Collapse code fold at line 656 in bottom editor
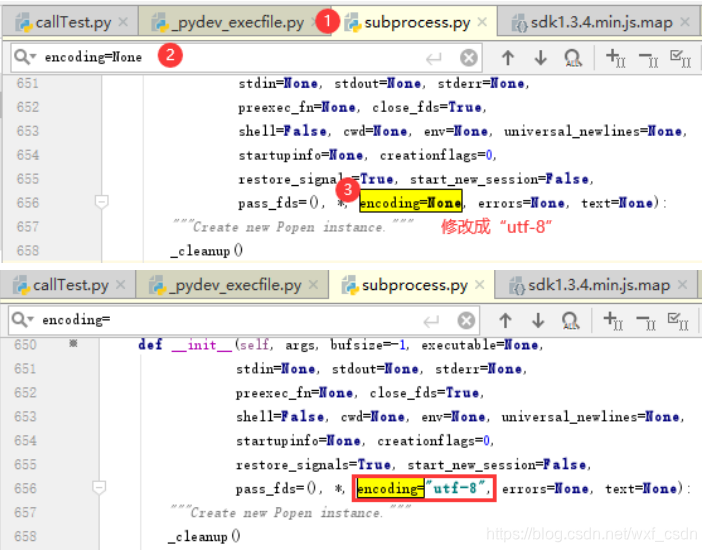The width and height of the screenshot is (706, 552). point(99,487)
